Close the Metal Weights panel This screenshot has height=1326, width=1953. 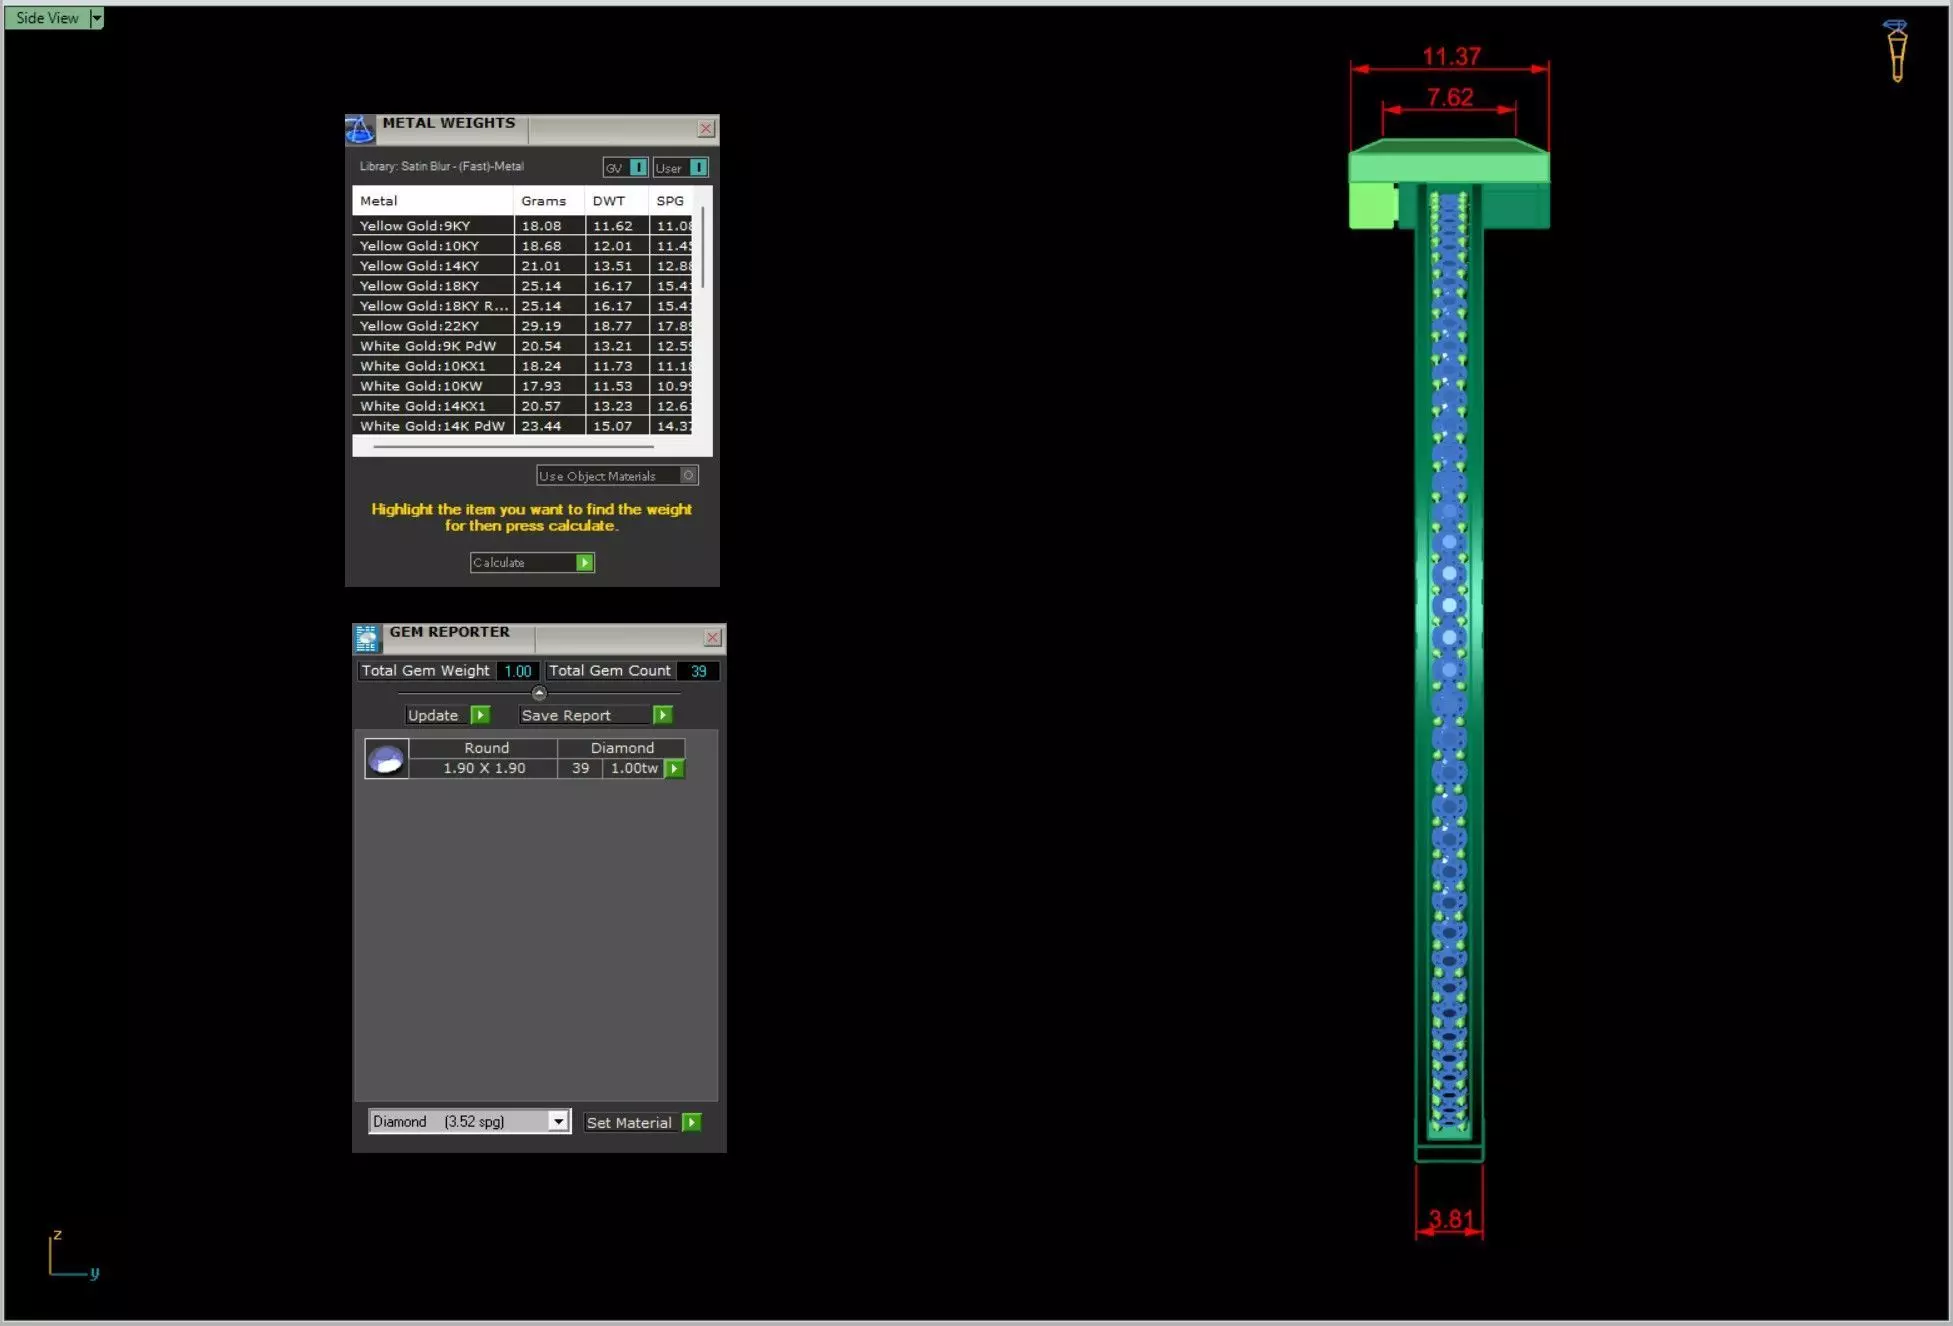pos(706,129)
